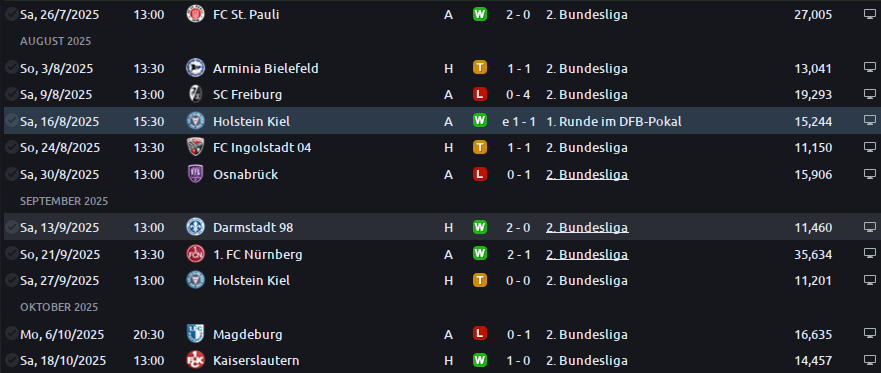Click the Magdeburg club crest
This screenshot has width=881, height=373.
[196, 334]
